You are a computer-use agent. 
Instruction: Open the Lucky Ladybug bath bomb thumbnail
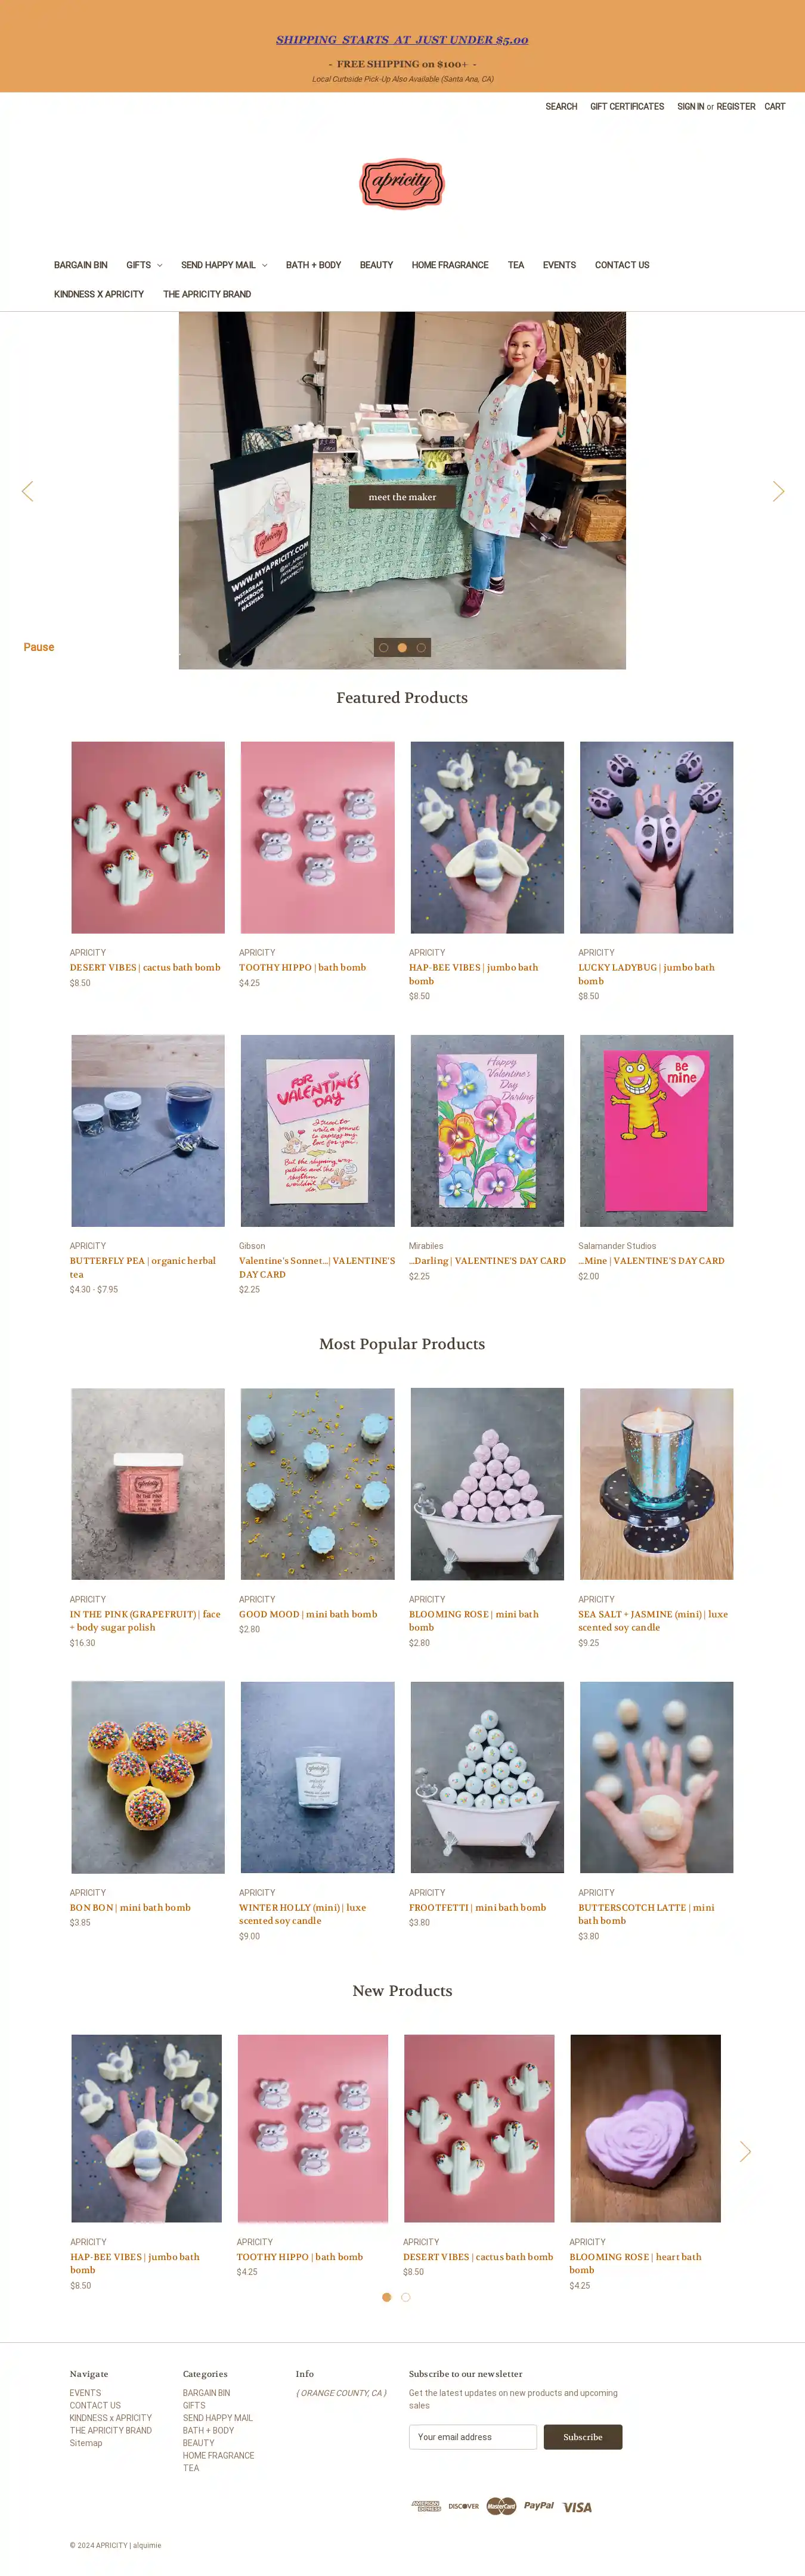(656, 837)
